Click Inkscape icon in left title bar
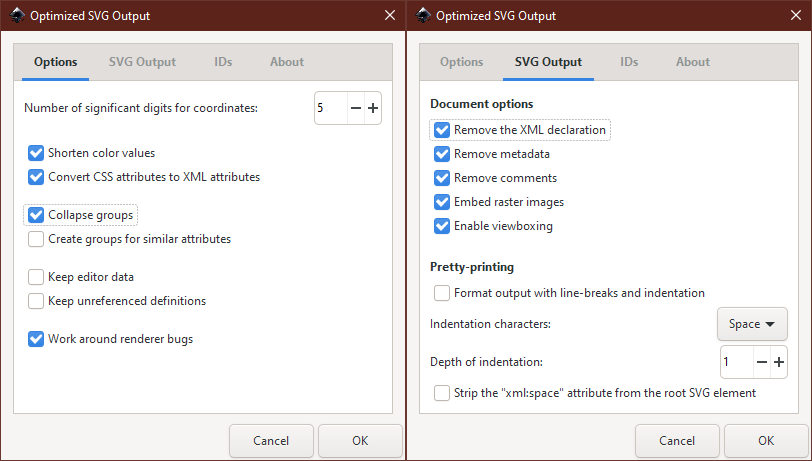The height and width of the screenshot is (461, 812). tap(17, 15)
